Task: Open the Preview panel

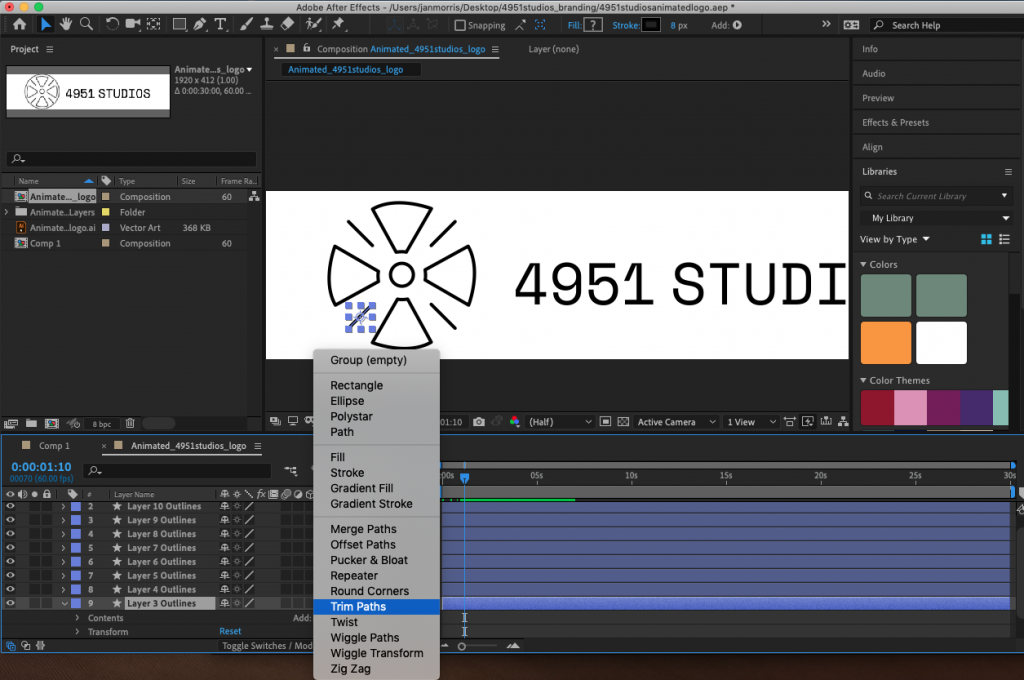Action: pos(878,98)
